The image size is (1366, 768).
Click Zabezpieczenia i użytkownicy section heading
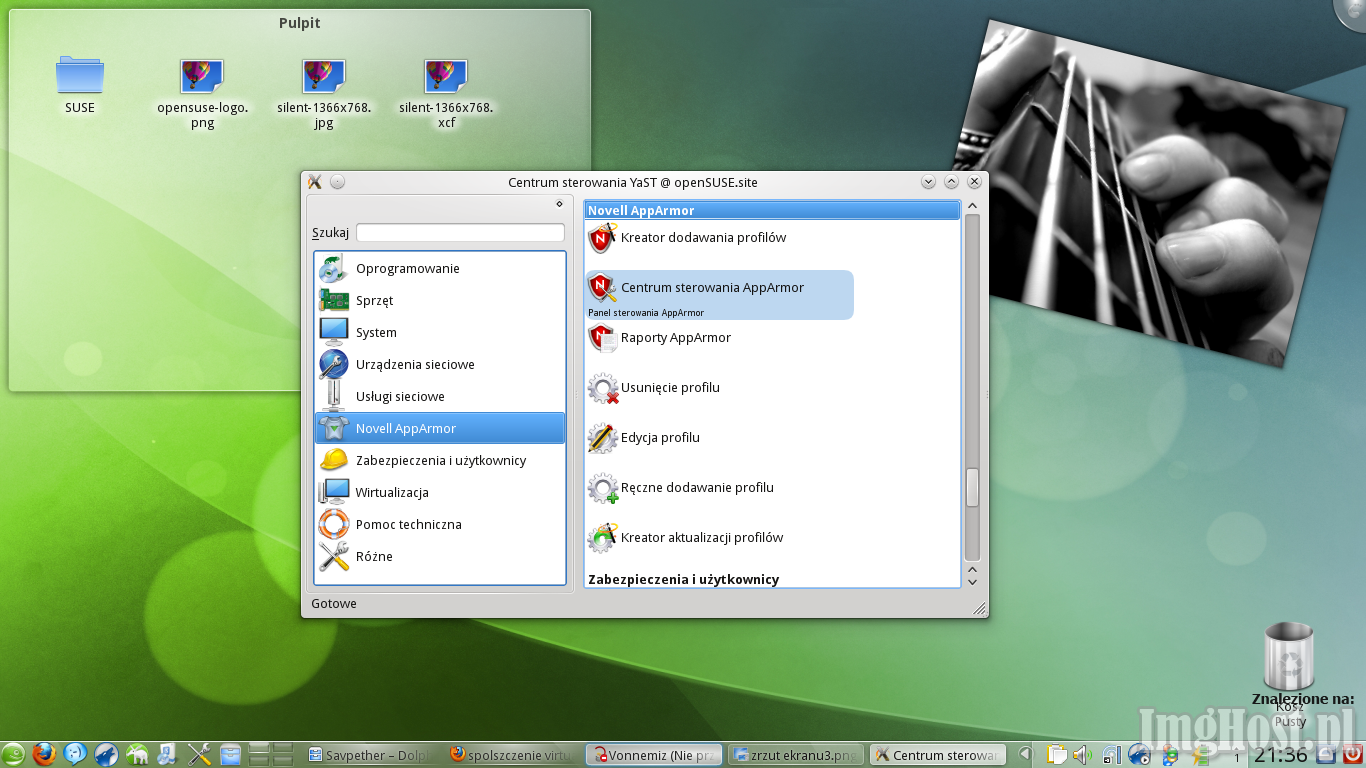pyautogui.click(x=683, y=580)
